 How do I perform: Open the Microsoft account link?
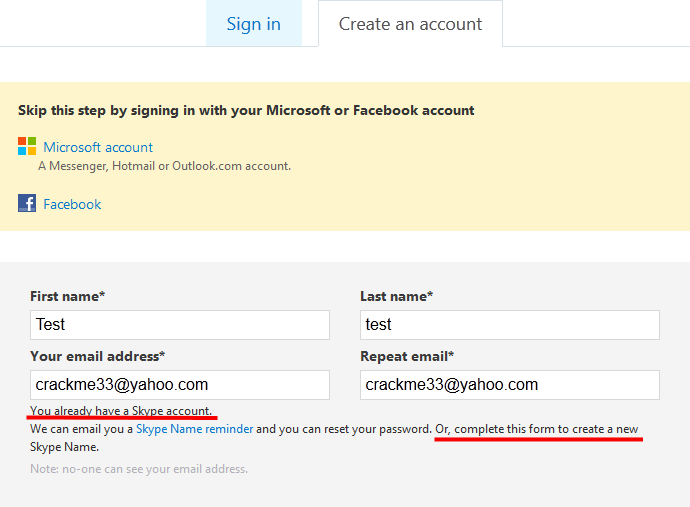coord(98,147)
